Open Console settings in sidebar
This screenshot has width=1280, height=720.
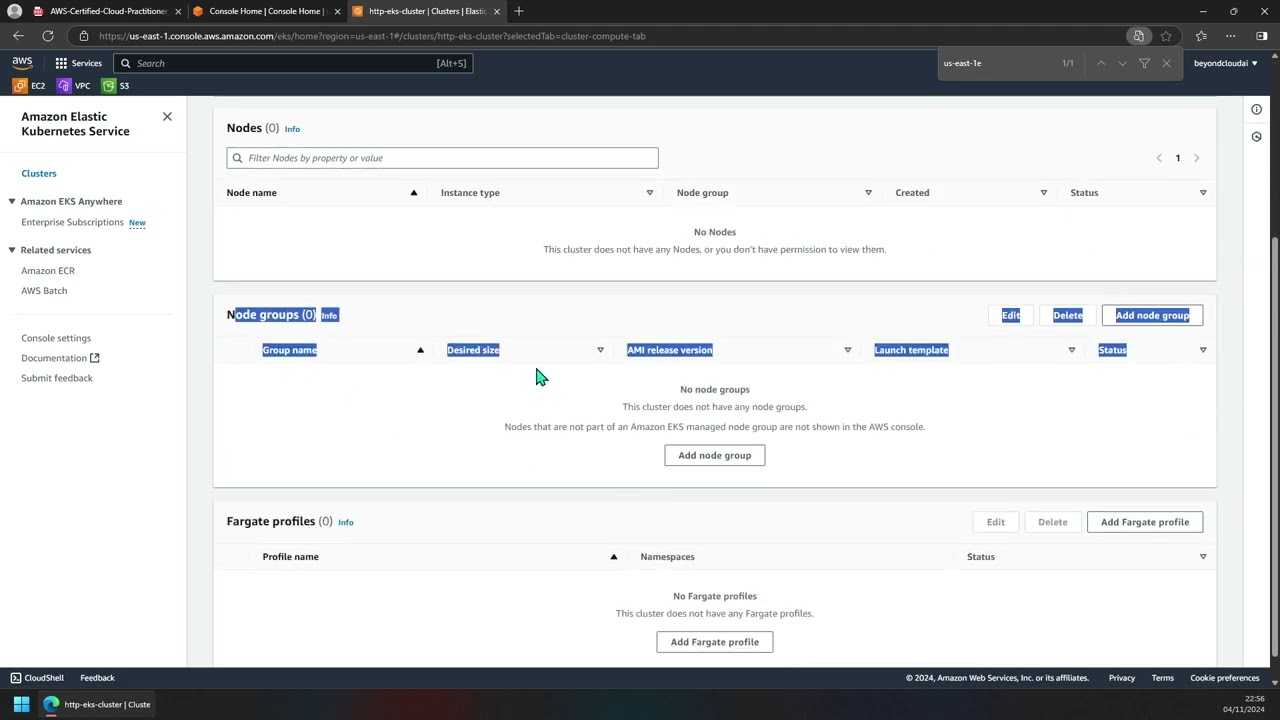click(56, 338)
